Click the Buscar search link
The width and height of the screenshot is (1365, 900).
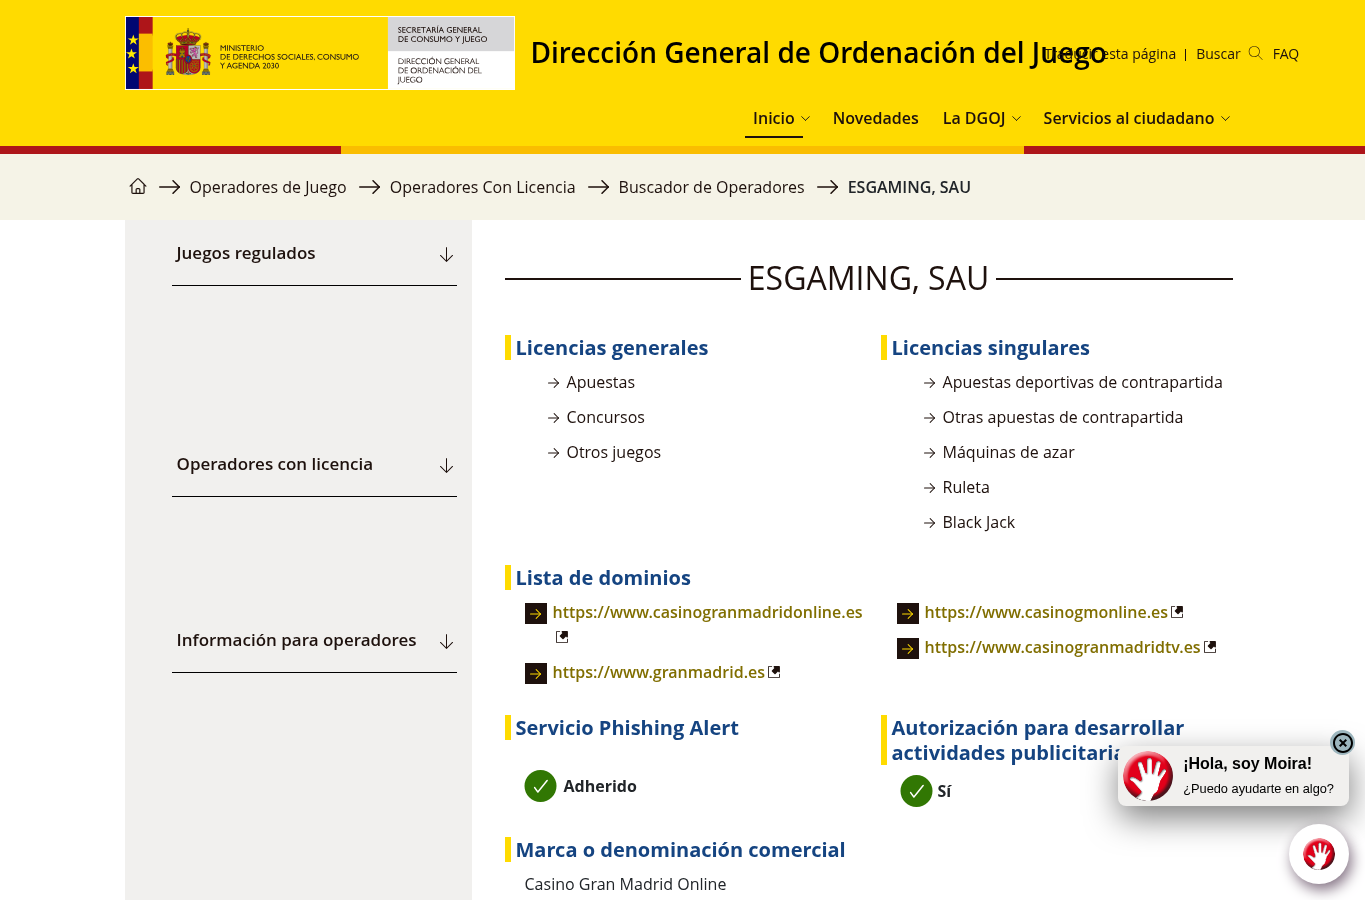click(1218, 54)
